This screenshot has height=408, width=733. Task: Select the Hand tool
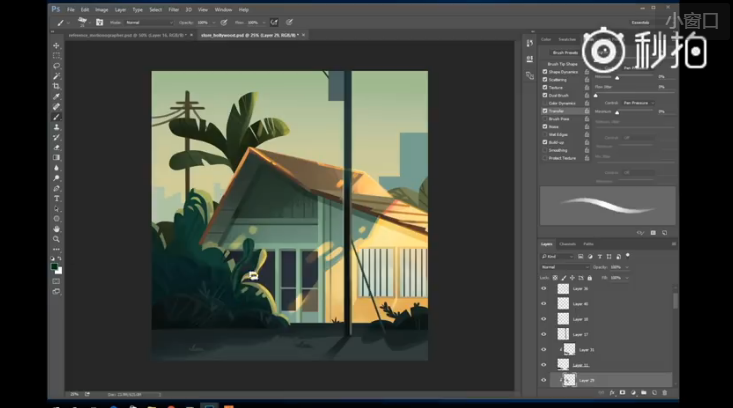(x=56, y=228)
